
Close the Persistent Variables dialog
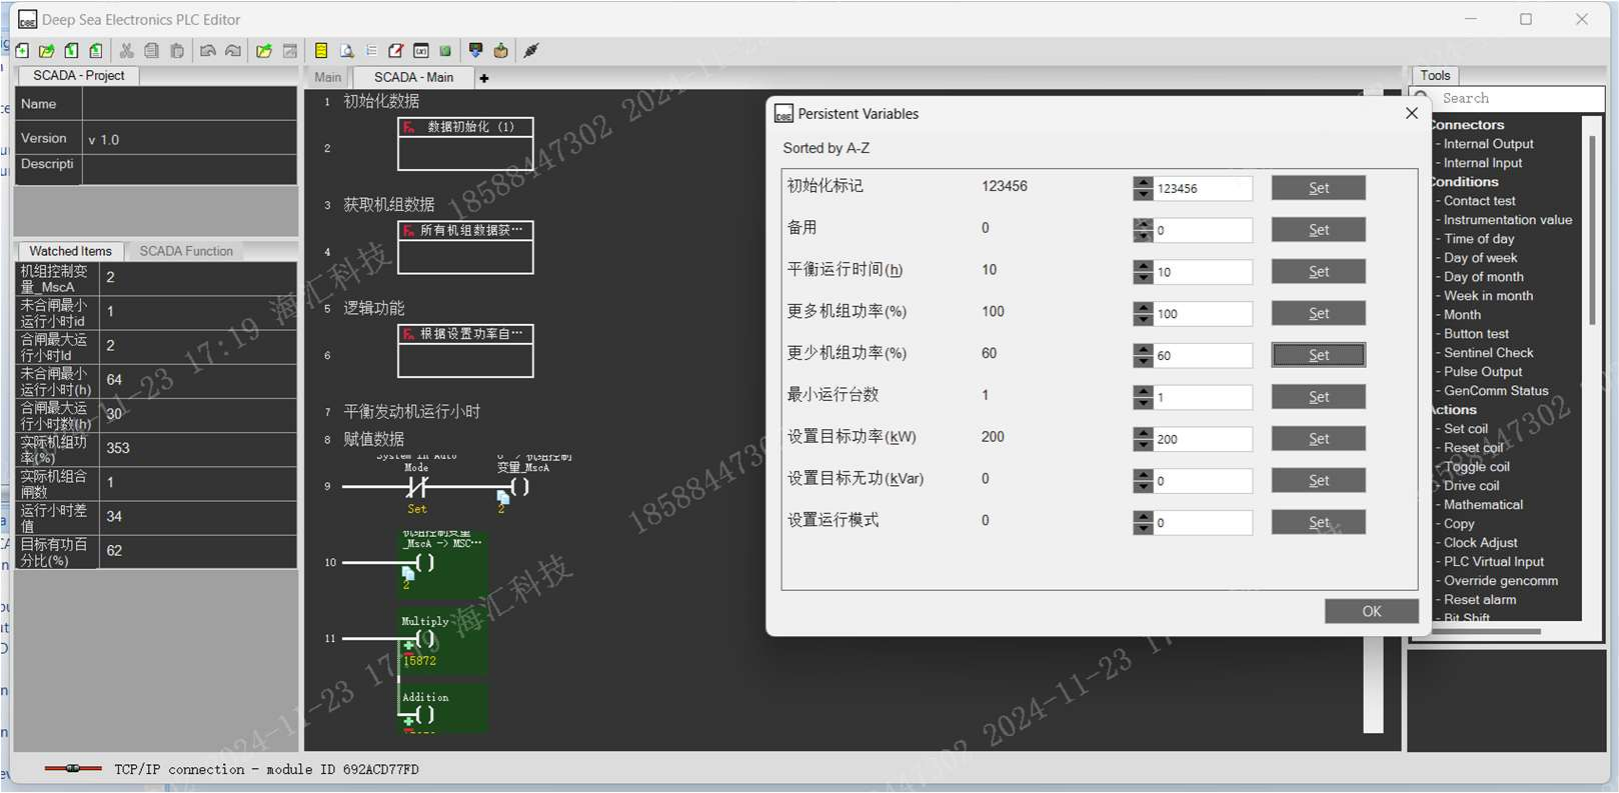[x=1412, y=113]
